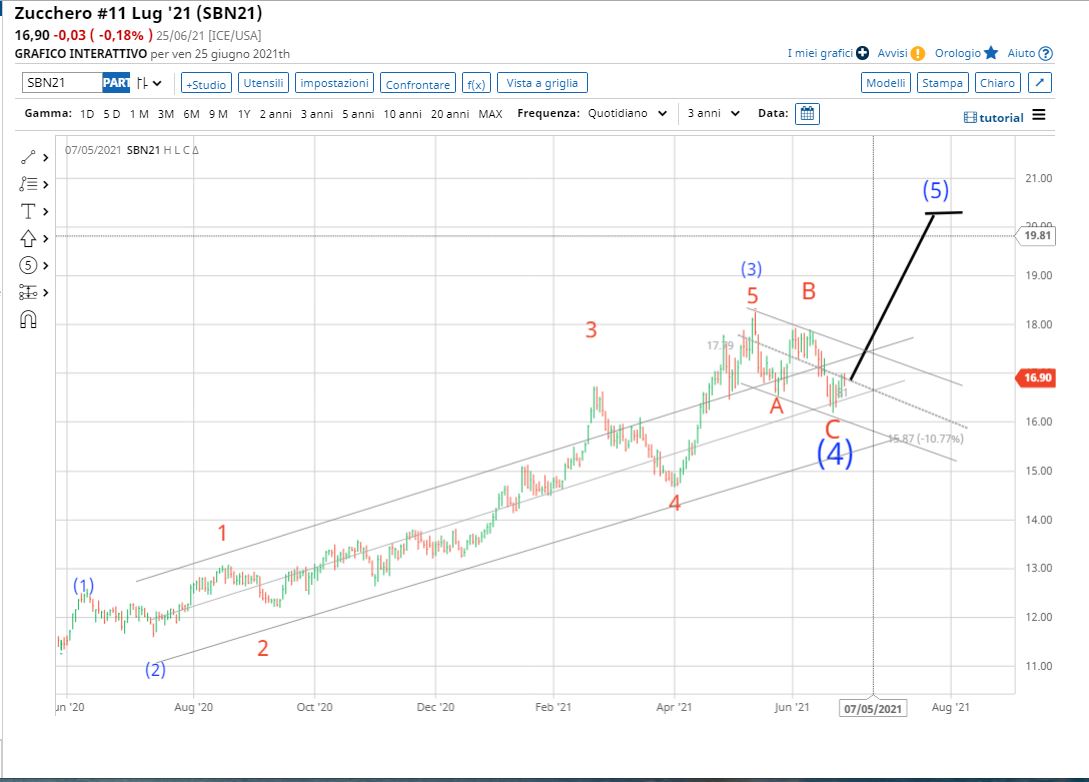Click the 19.81 crosshair price label

(1037, 235)
